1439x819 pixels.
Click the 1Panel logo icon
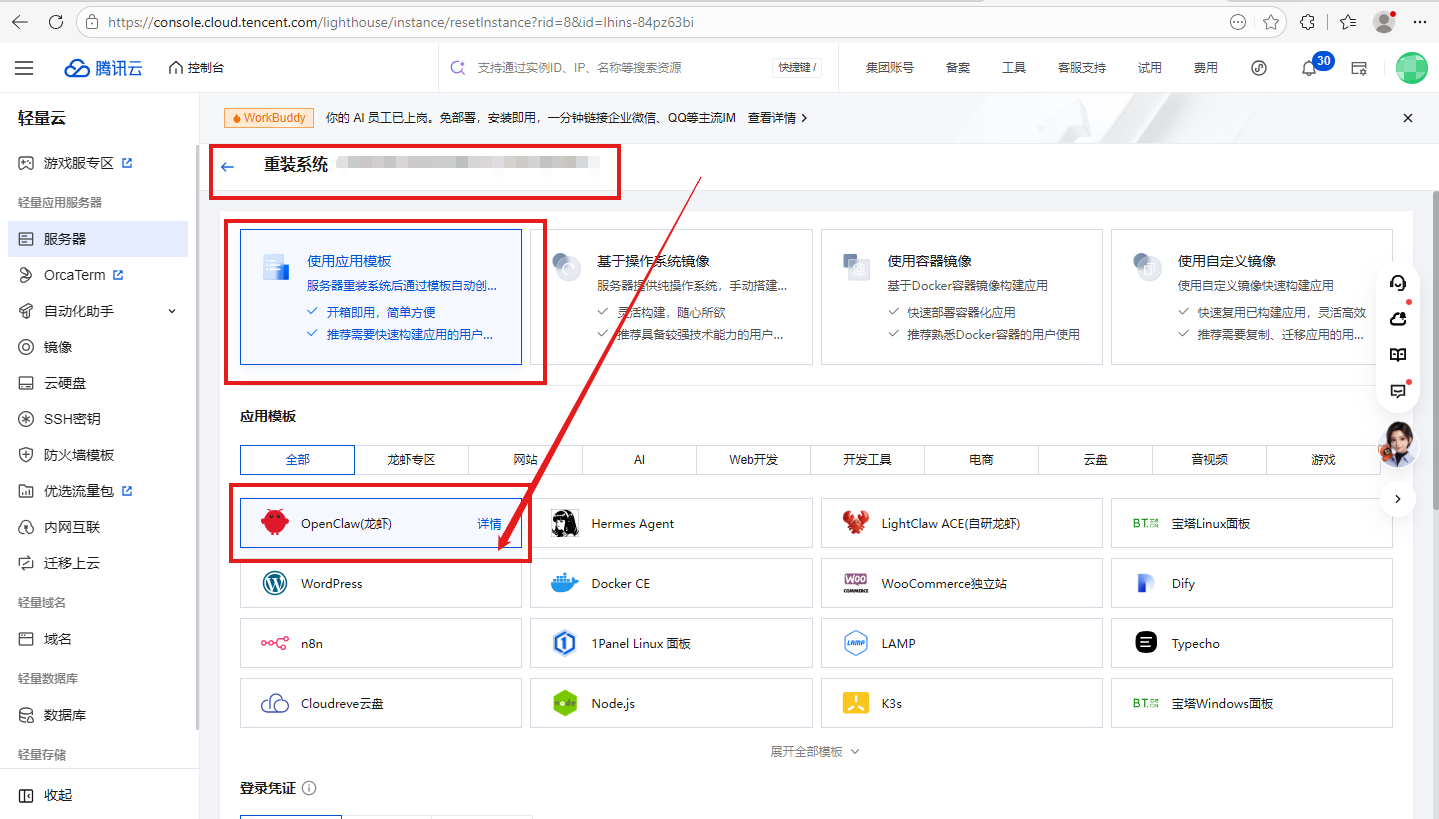point(565,643)
